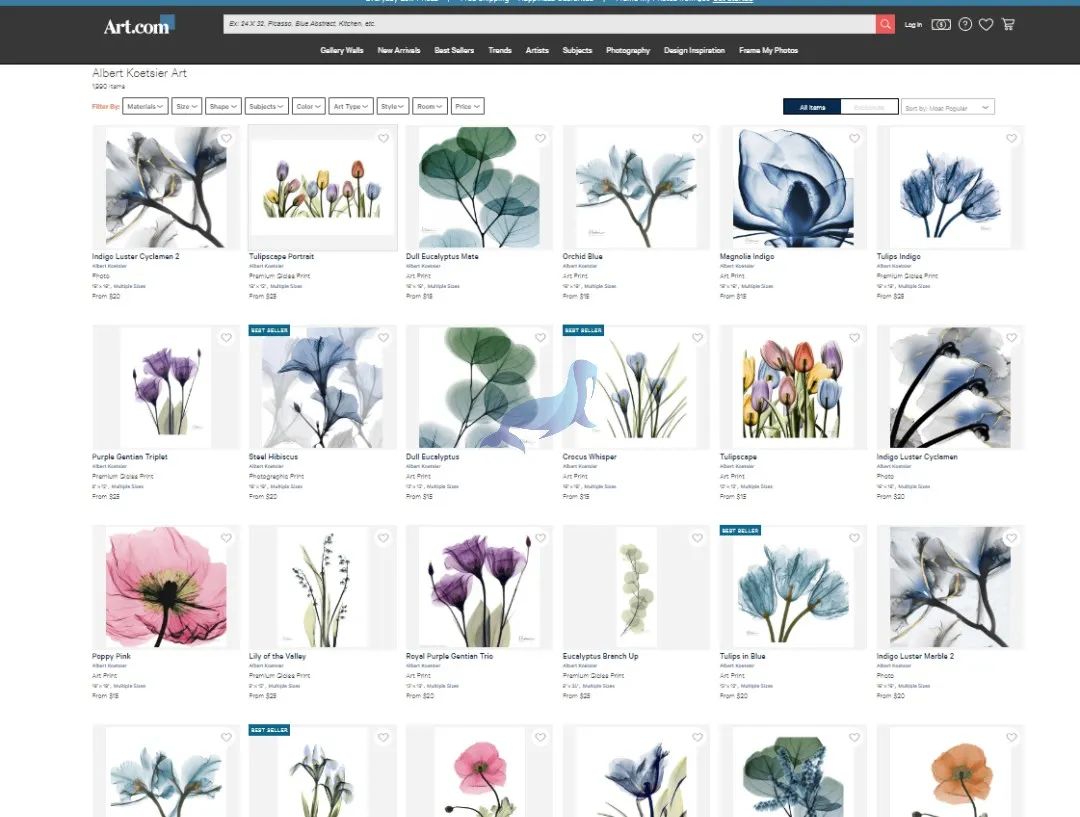Screen dimensions: 1080x817
Task: Favorite Dull Eucalyptus with heart icon
Action: point(540,338)
